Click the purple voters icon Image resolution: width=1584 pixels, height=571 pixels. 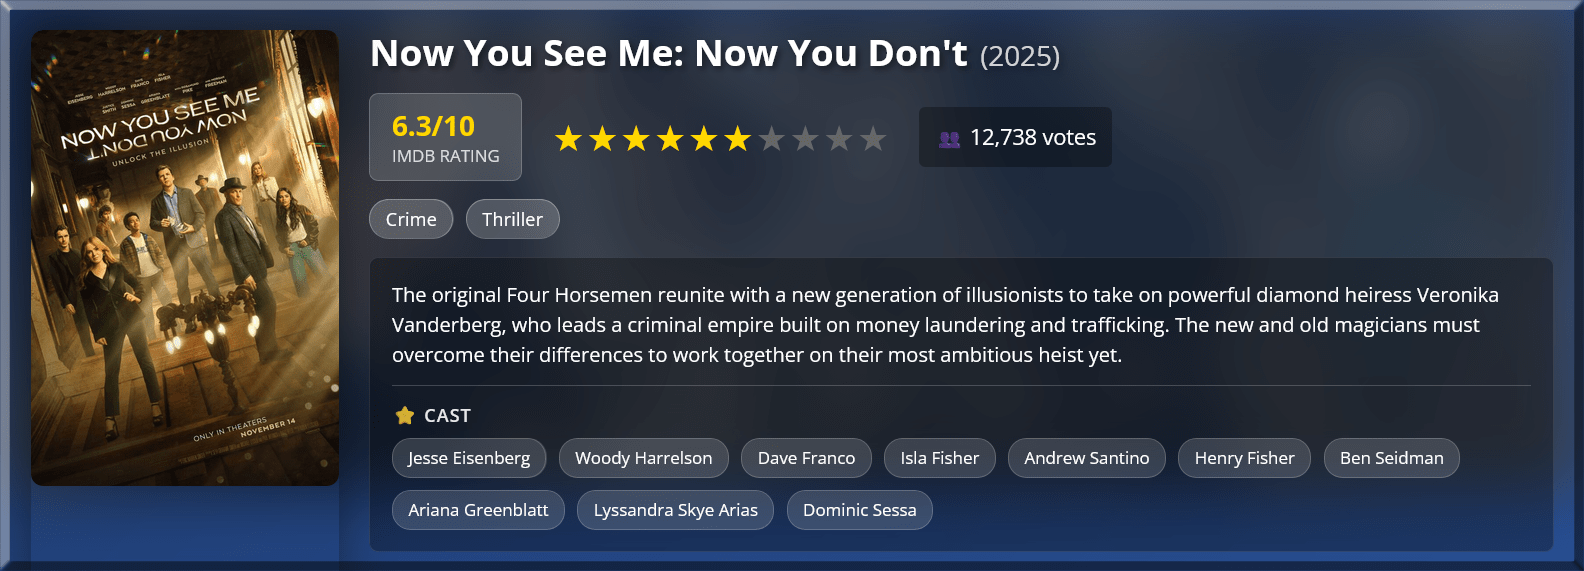tap(949, 139)
